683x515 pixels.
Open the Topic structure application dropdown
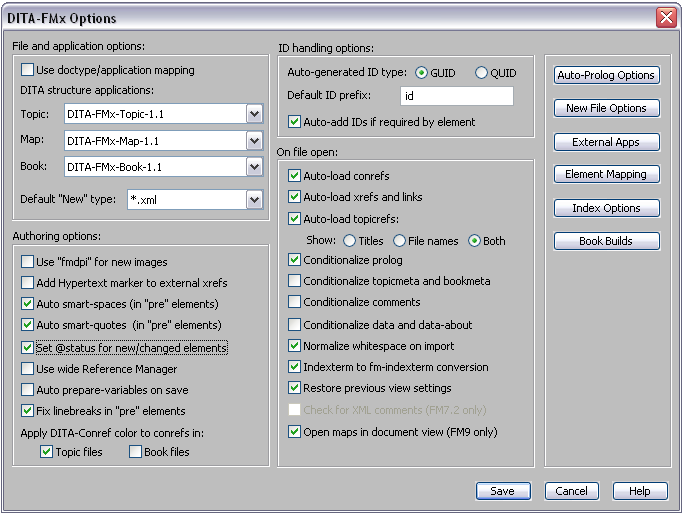[254, 114]
